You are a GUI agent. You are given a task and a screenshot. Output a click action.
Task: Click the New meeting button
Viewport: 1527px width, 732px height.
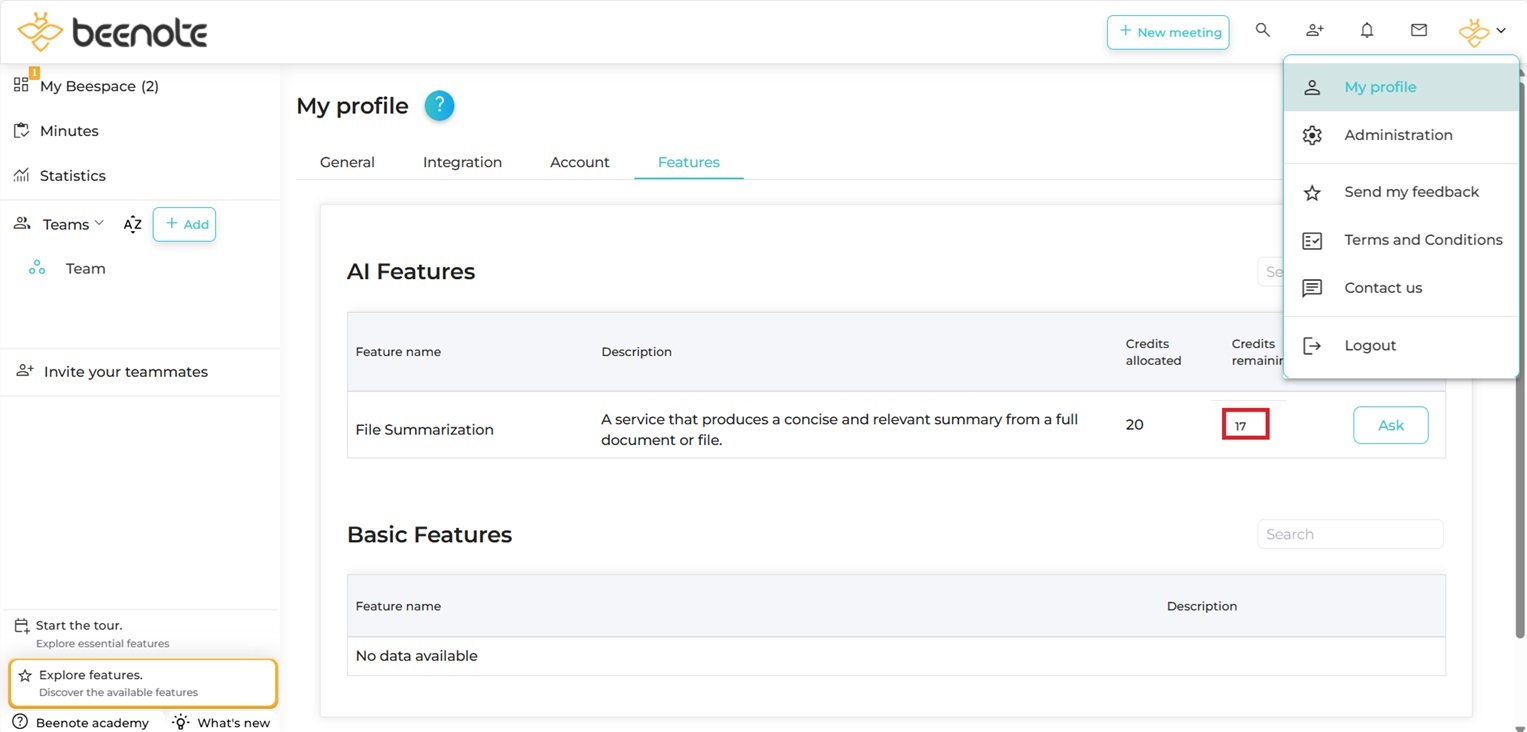pyautogui.click(x=1168, y=32)
